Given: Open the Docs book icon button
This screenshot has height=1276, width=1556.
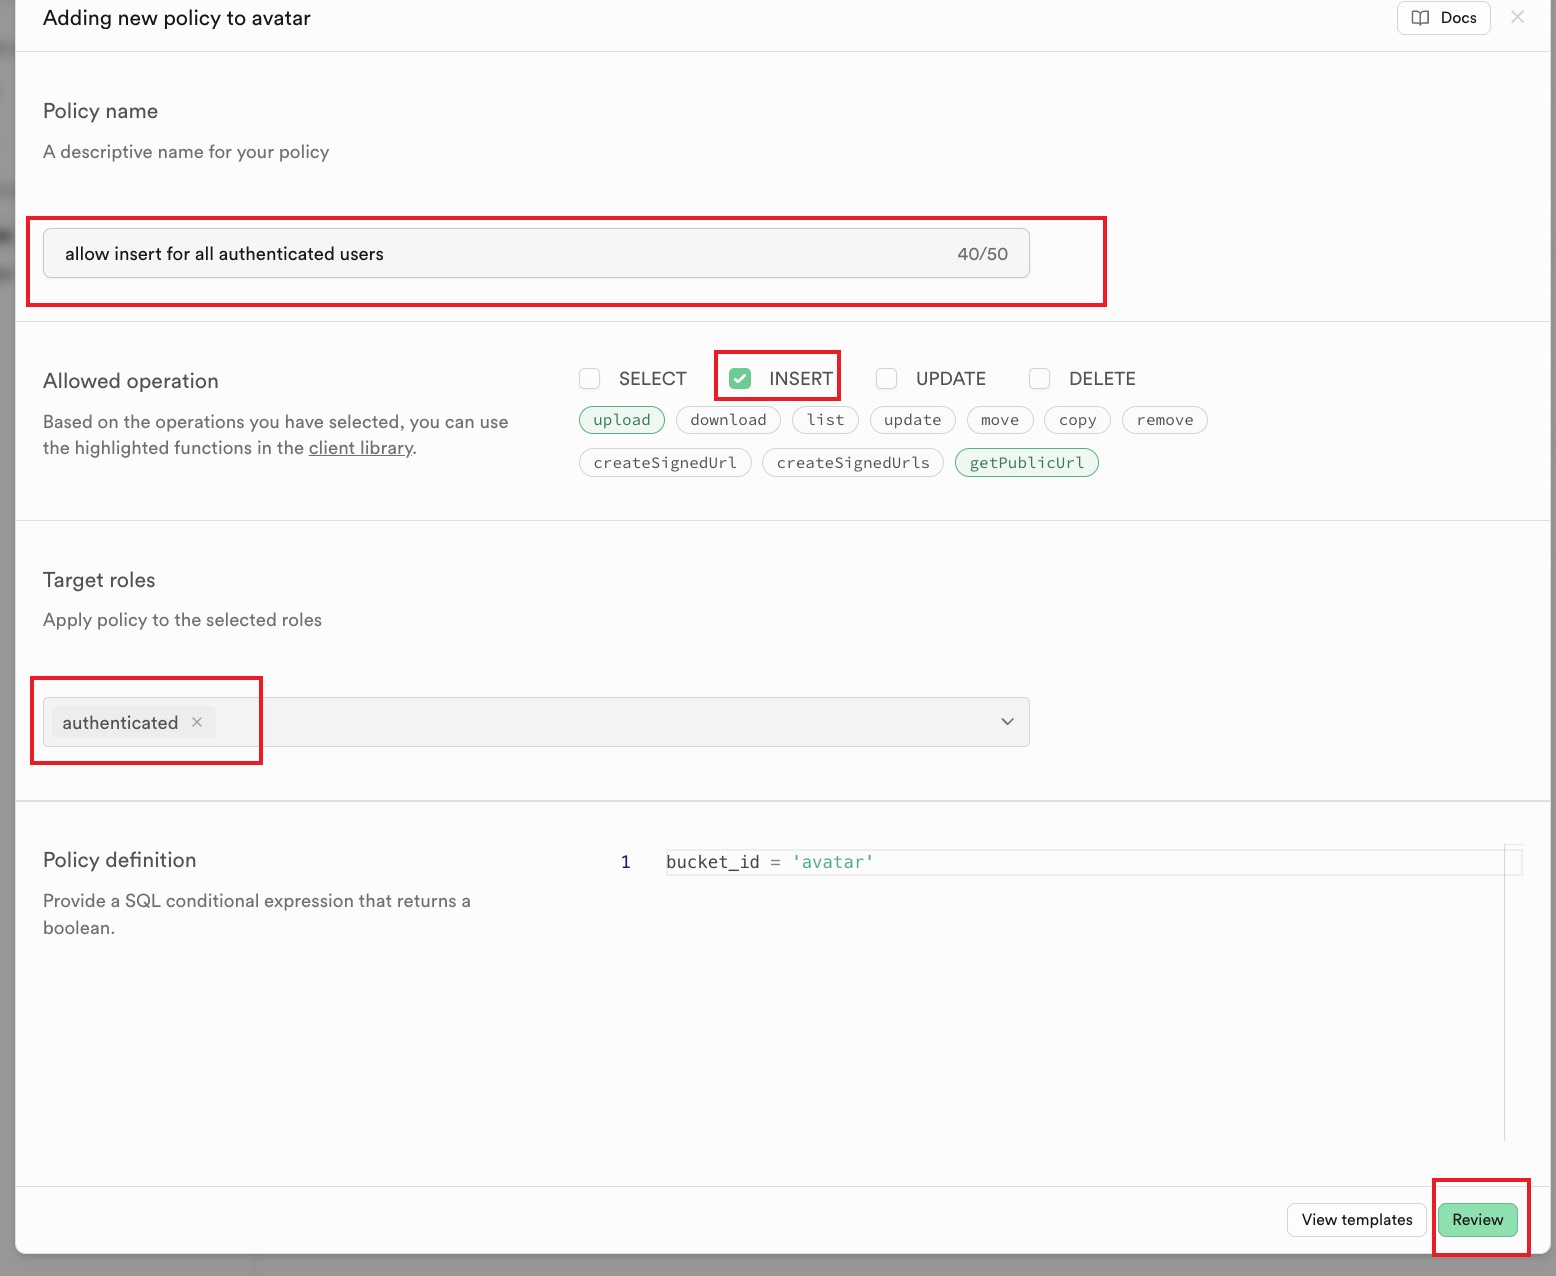Looking at the screenshot, I should pos(1443,18).
